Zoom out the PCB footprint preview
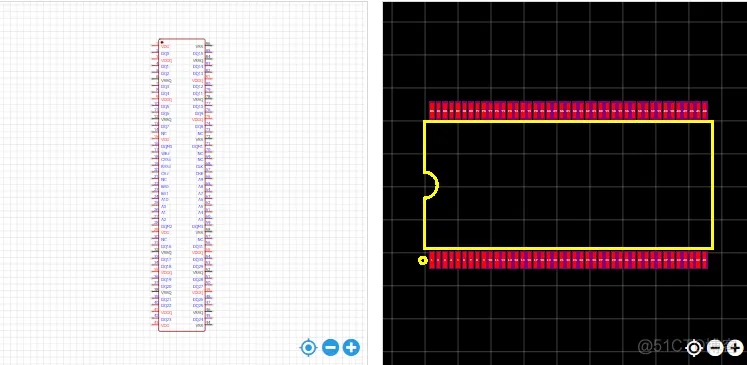The width and height of the screenshot is (747, 365). pyautogui.click(x=714, y=348)
